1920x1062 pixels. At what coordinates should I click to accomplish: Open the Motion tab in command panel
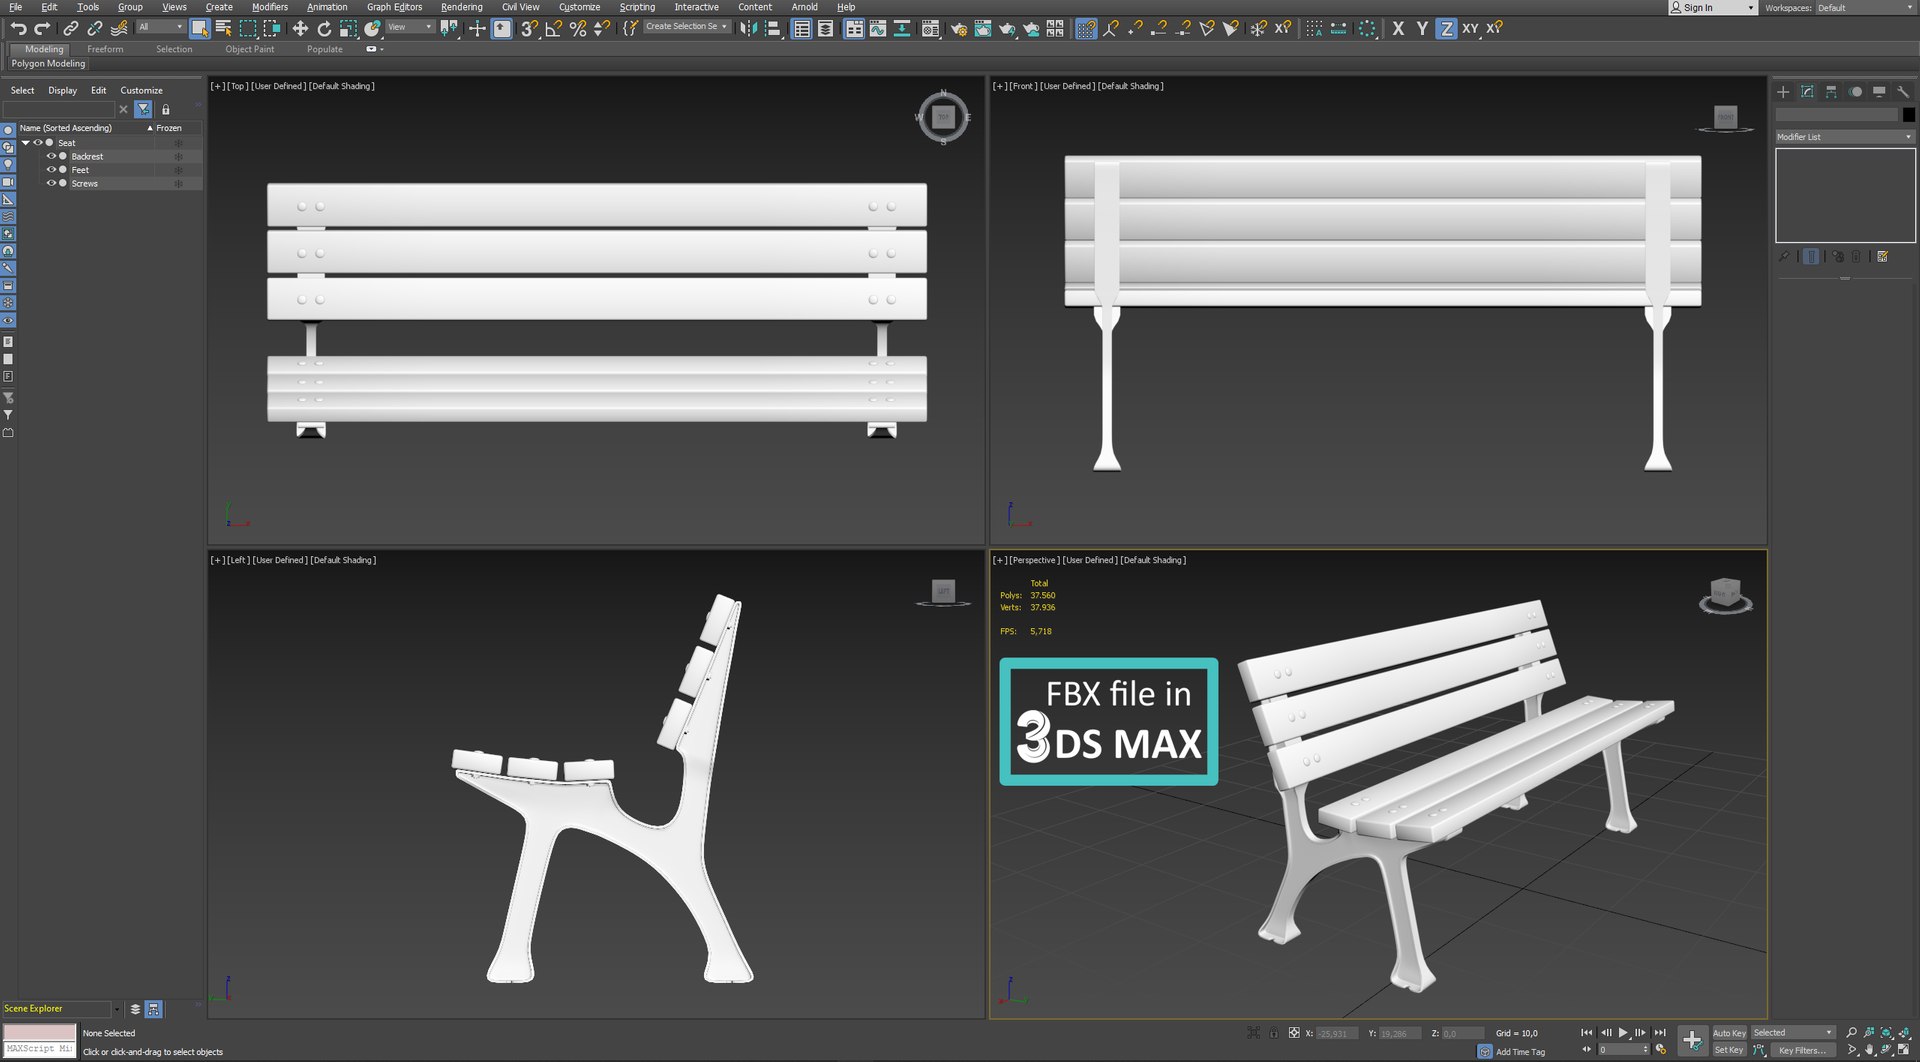(1855, 91)
